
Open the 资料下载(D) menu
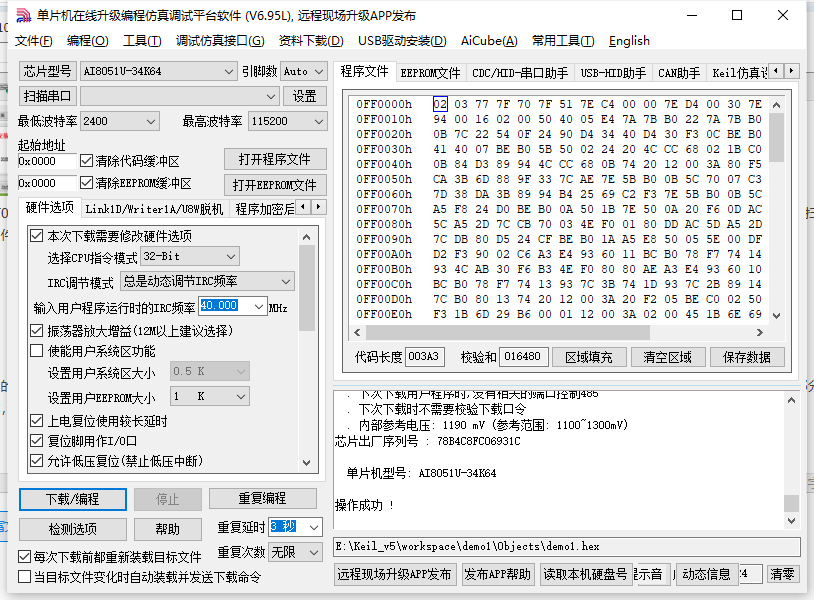[x=311, y=41]
